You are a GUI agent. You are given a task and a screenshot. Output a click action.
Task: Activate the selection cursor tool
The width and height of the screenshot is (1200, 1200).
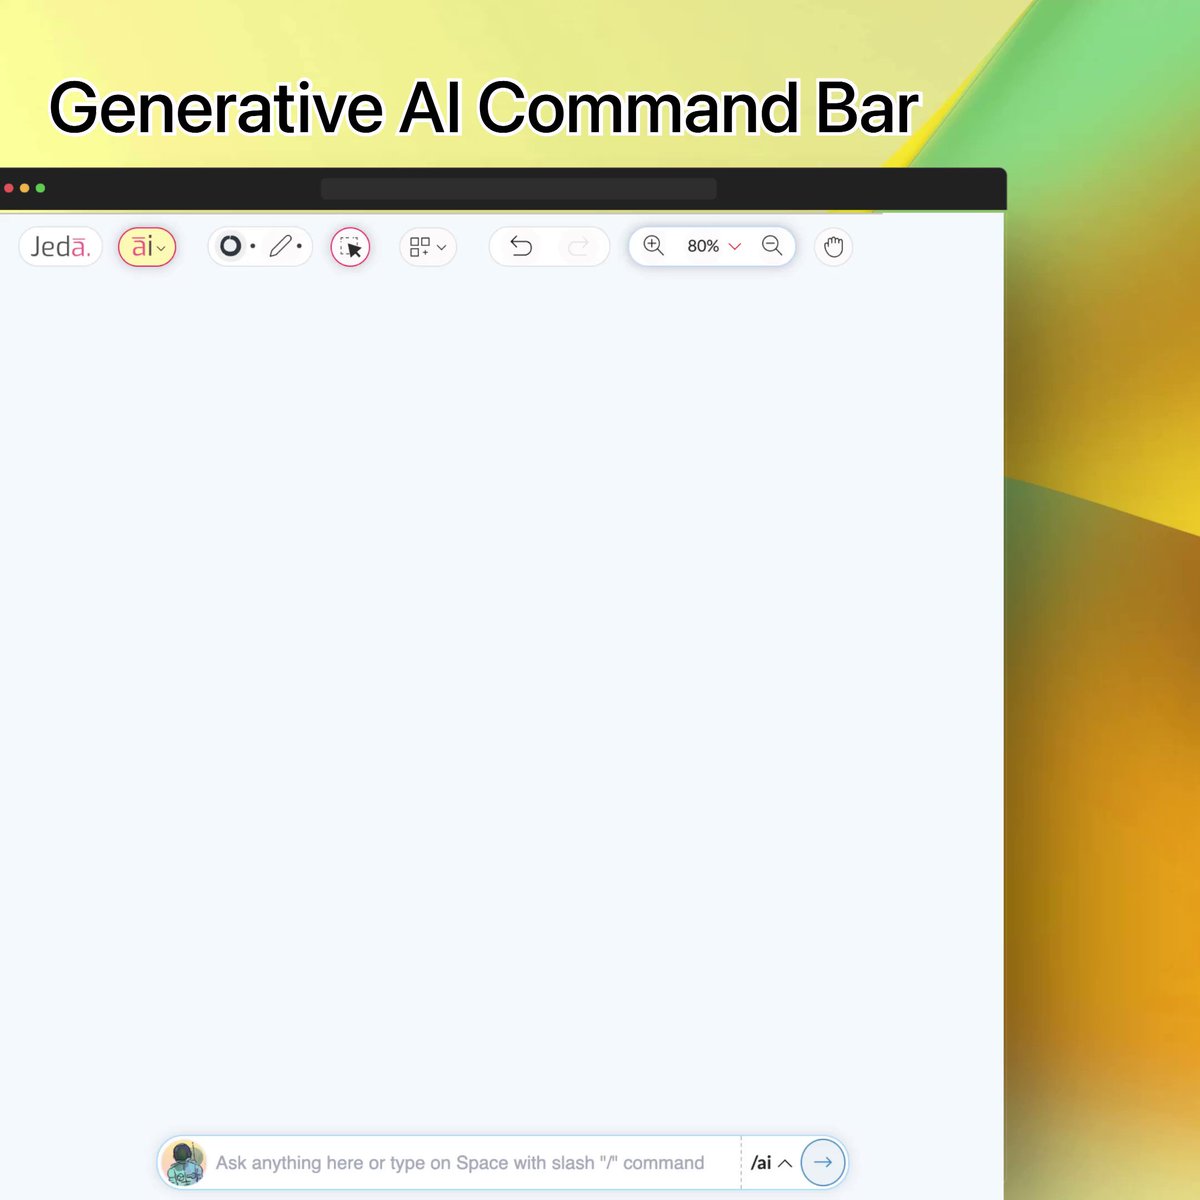[350, 247]
